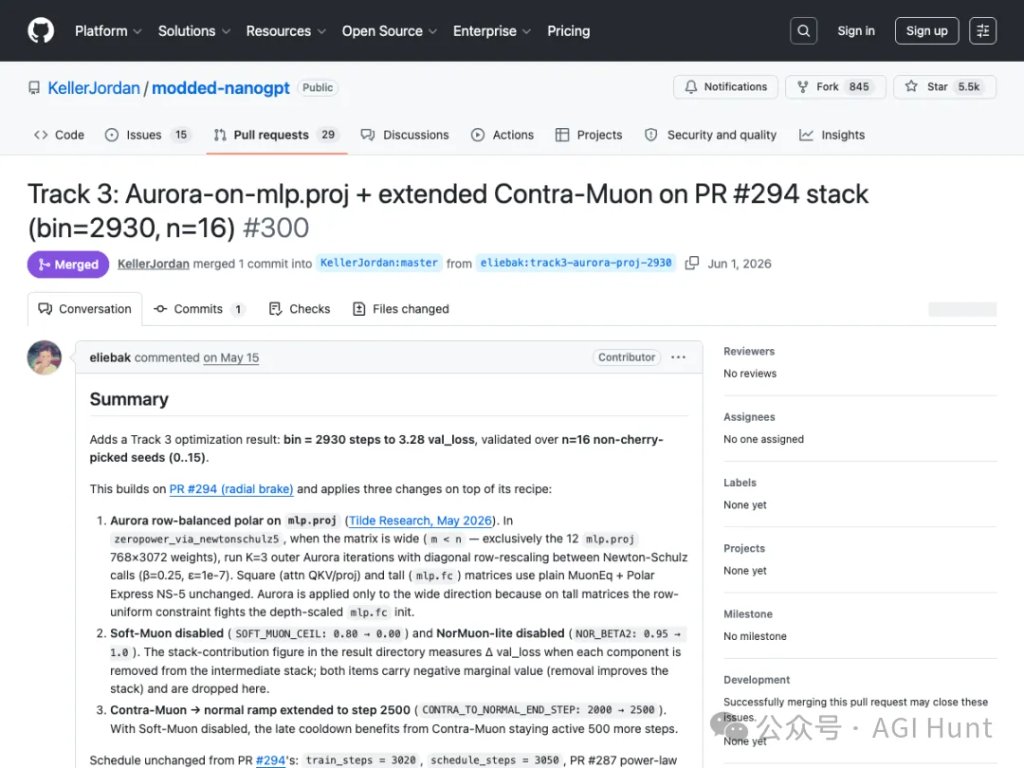Click the bell icon in Notifications
The width and height of the screenshot is (1024, 768).
click(690, 87)
